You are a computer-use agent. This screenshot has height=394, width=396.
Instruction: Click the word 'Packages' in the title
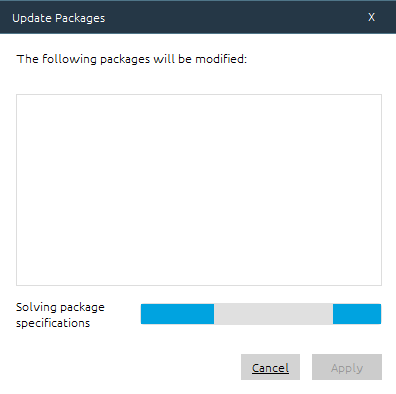click(80, 18)
